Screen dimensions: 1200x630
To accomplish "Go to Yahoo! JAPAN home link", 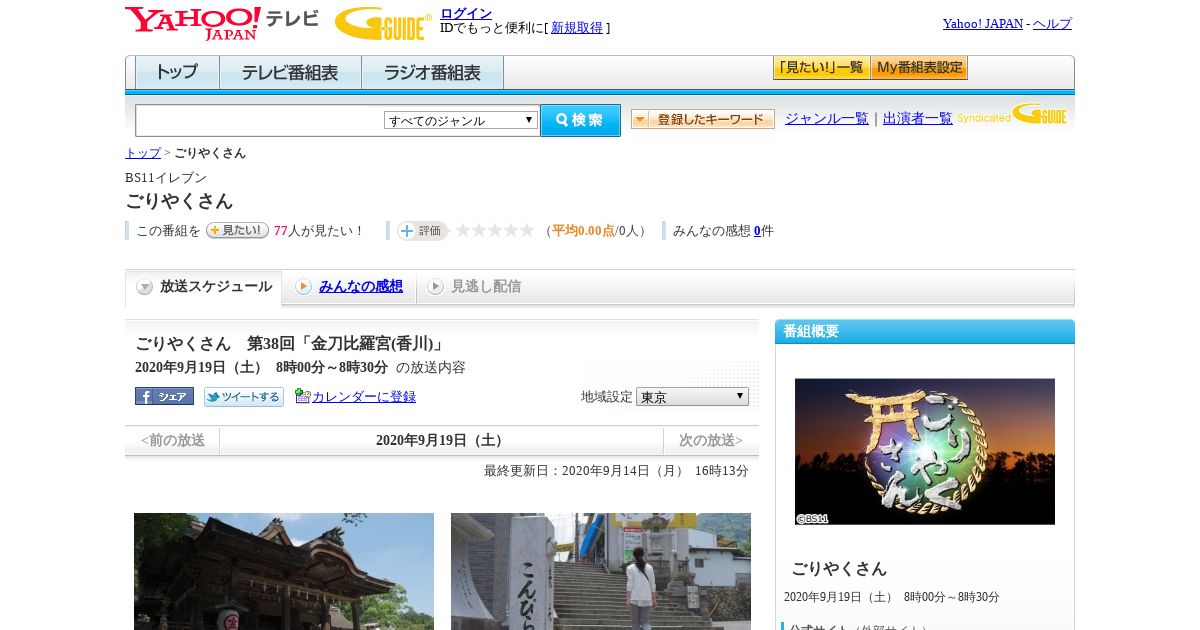I will 982,24.
